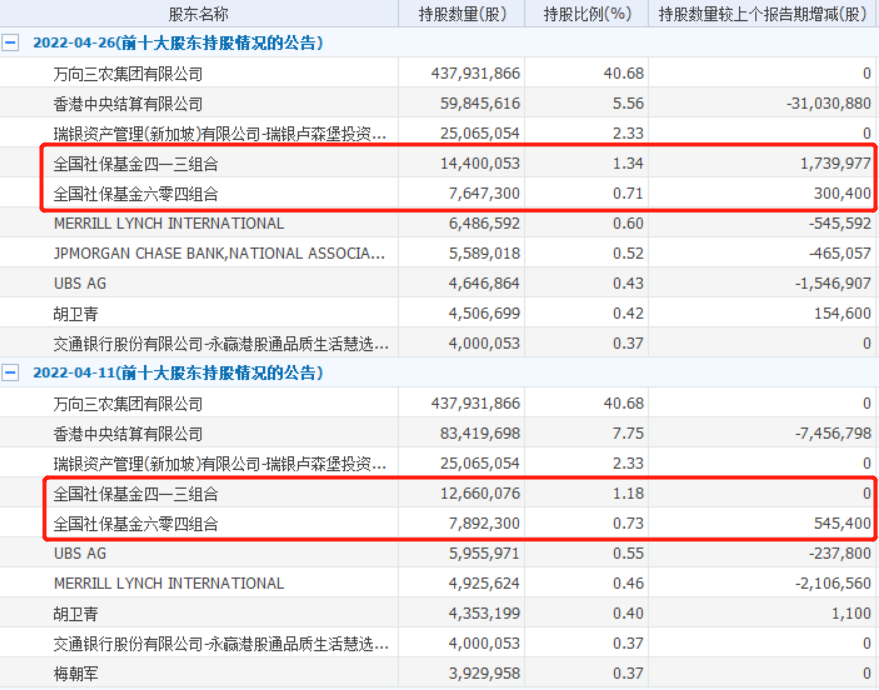
Task: Collapse the 2022-04-26 shareholder group
Action: click(10, 43)
